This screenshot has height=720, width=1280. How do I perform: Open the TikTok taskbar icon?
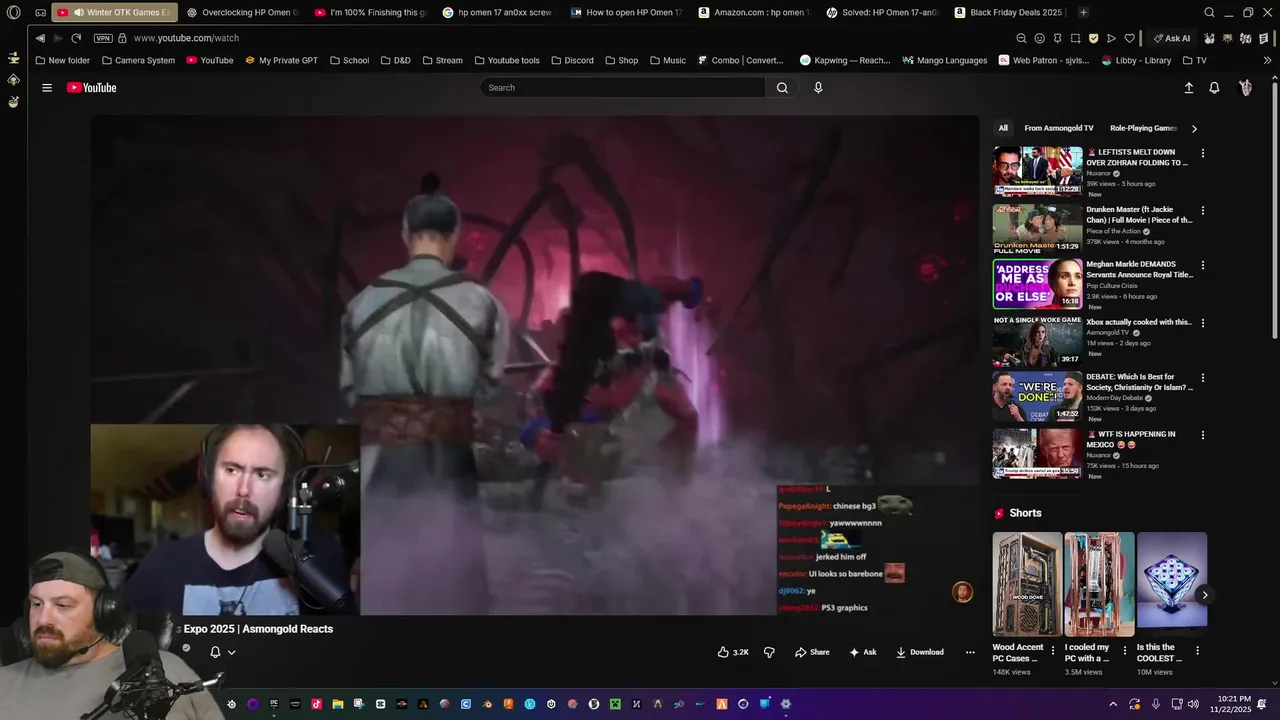[x=316, y=704]
